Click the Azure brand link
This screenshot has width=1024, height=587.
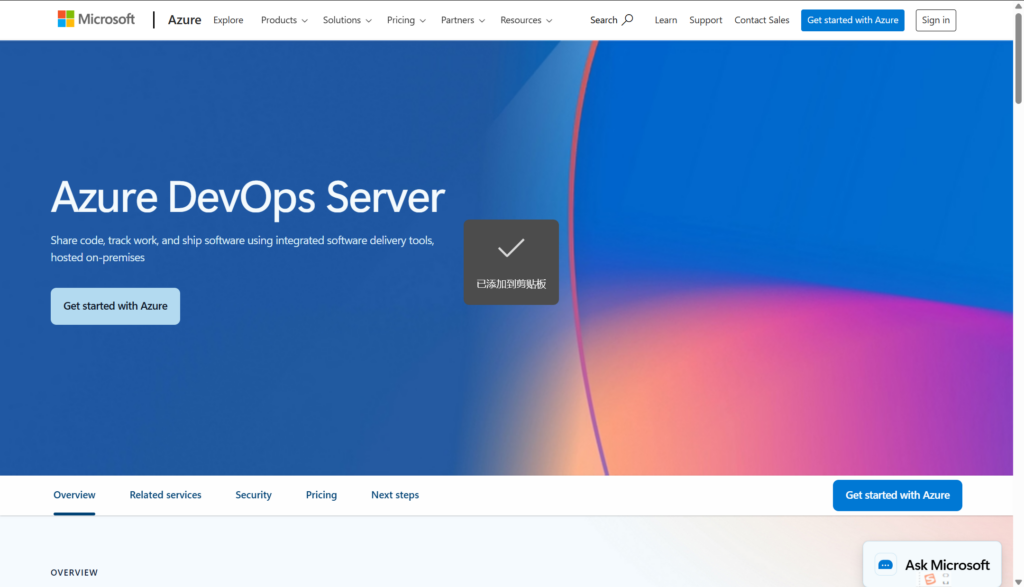pyautogui.click(x=184, y=20)
